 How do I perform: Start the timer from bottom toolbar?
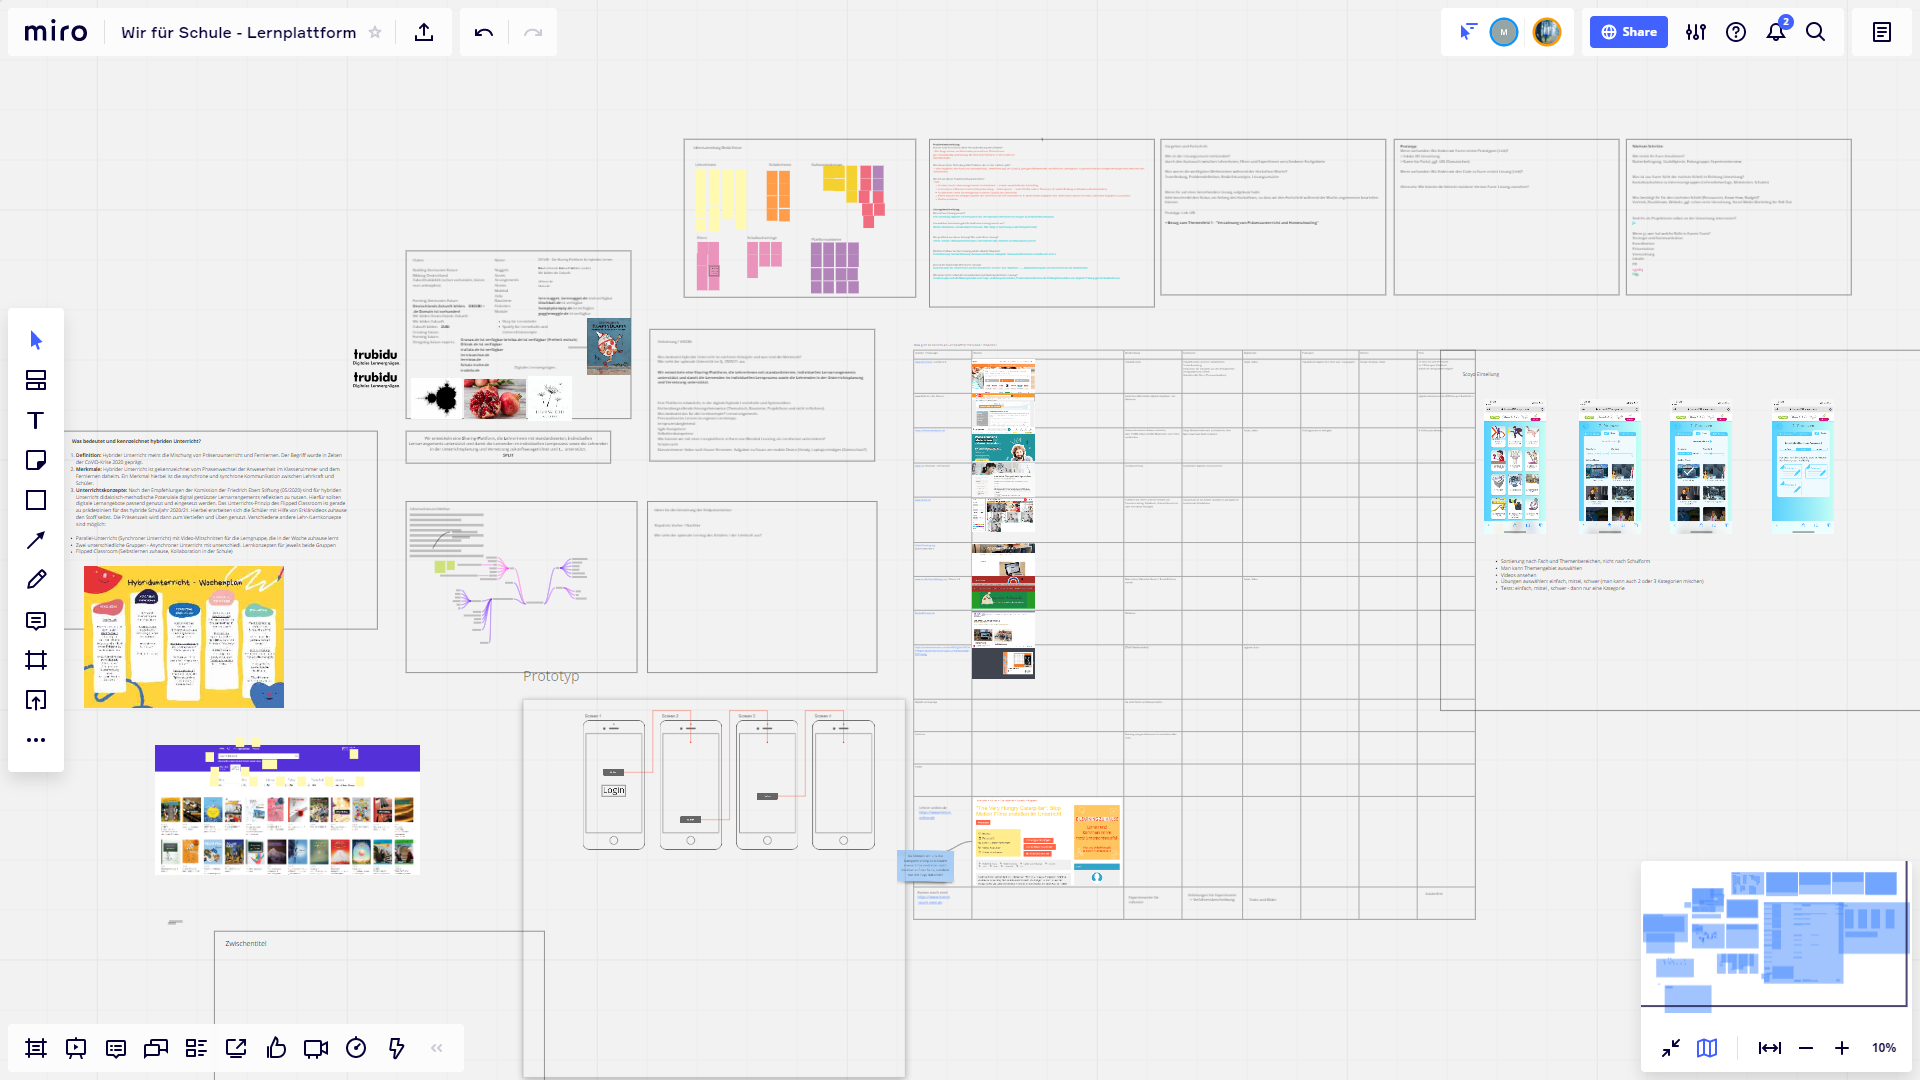[356, 1048]
